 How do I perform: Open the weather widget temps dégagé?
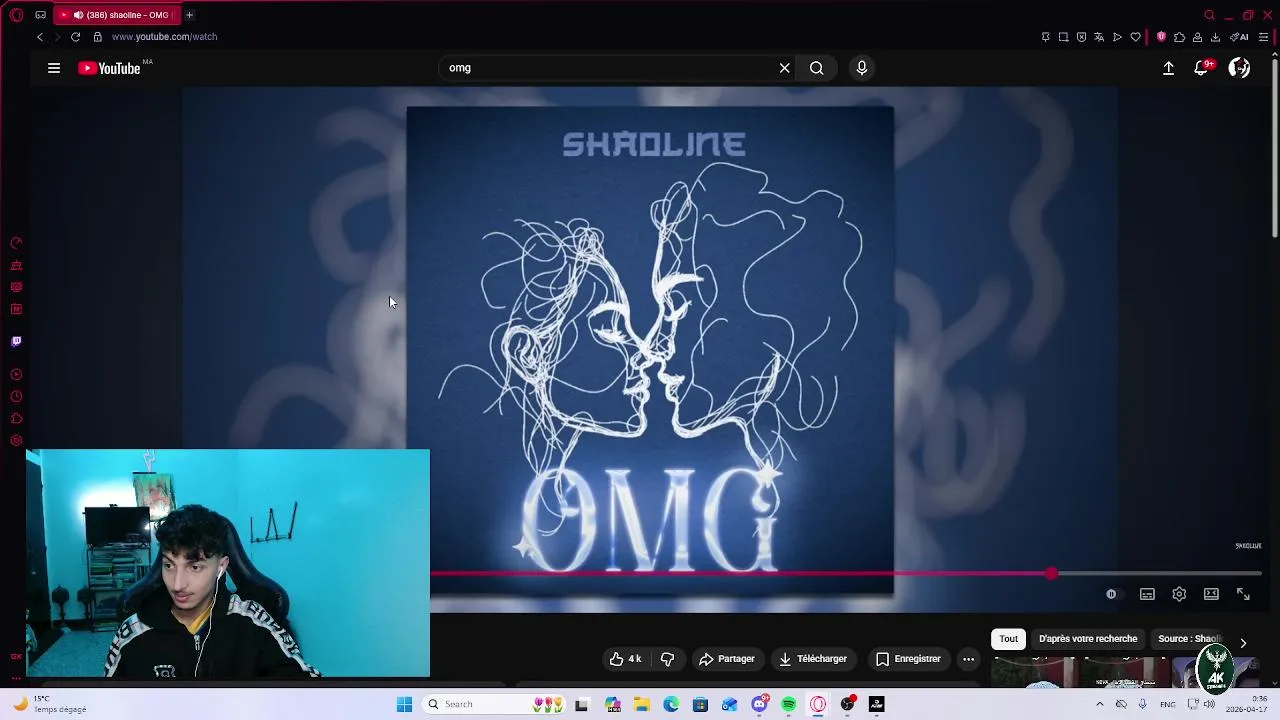point(50,705)
